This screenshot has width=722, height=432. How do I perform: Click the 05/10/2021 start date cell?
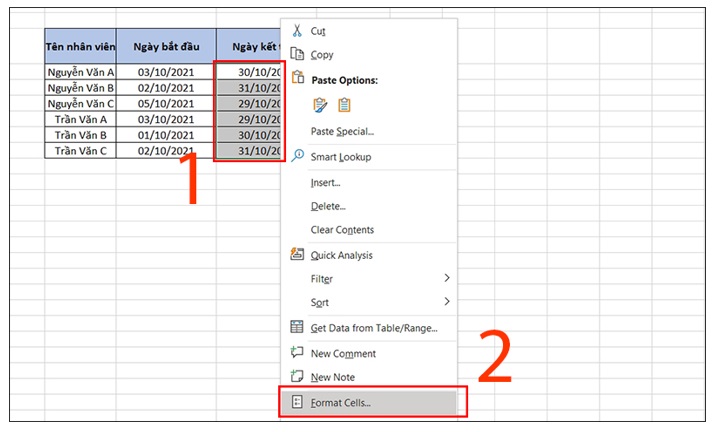(165, 103)
